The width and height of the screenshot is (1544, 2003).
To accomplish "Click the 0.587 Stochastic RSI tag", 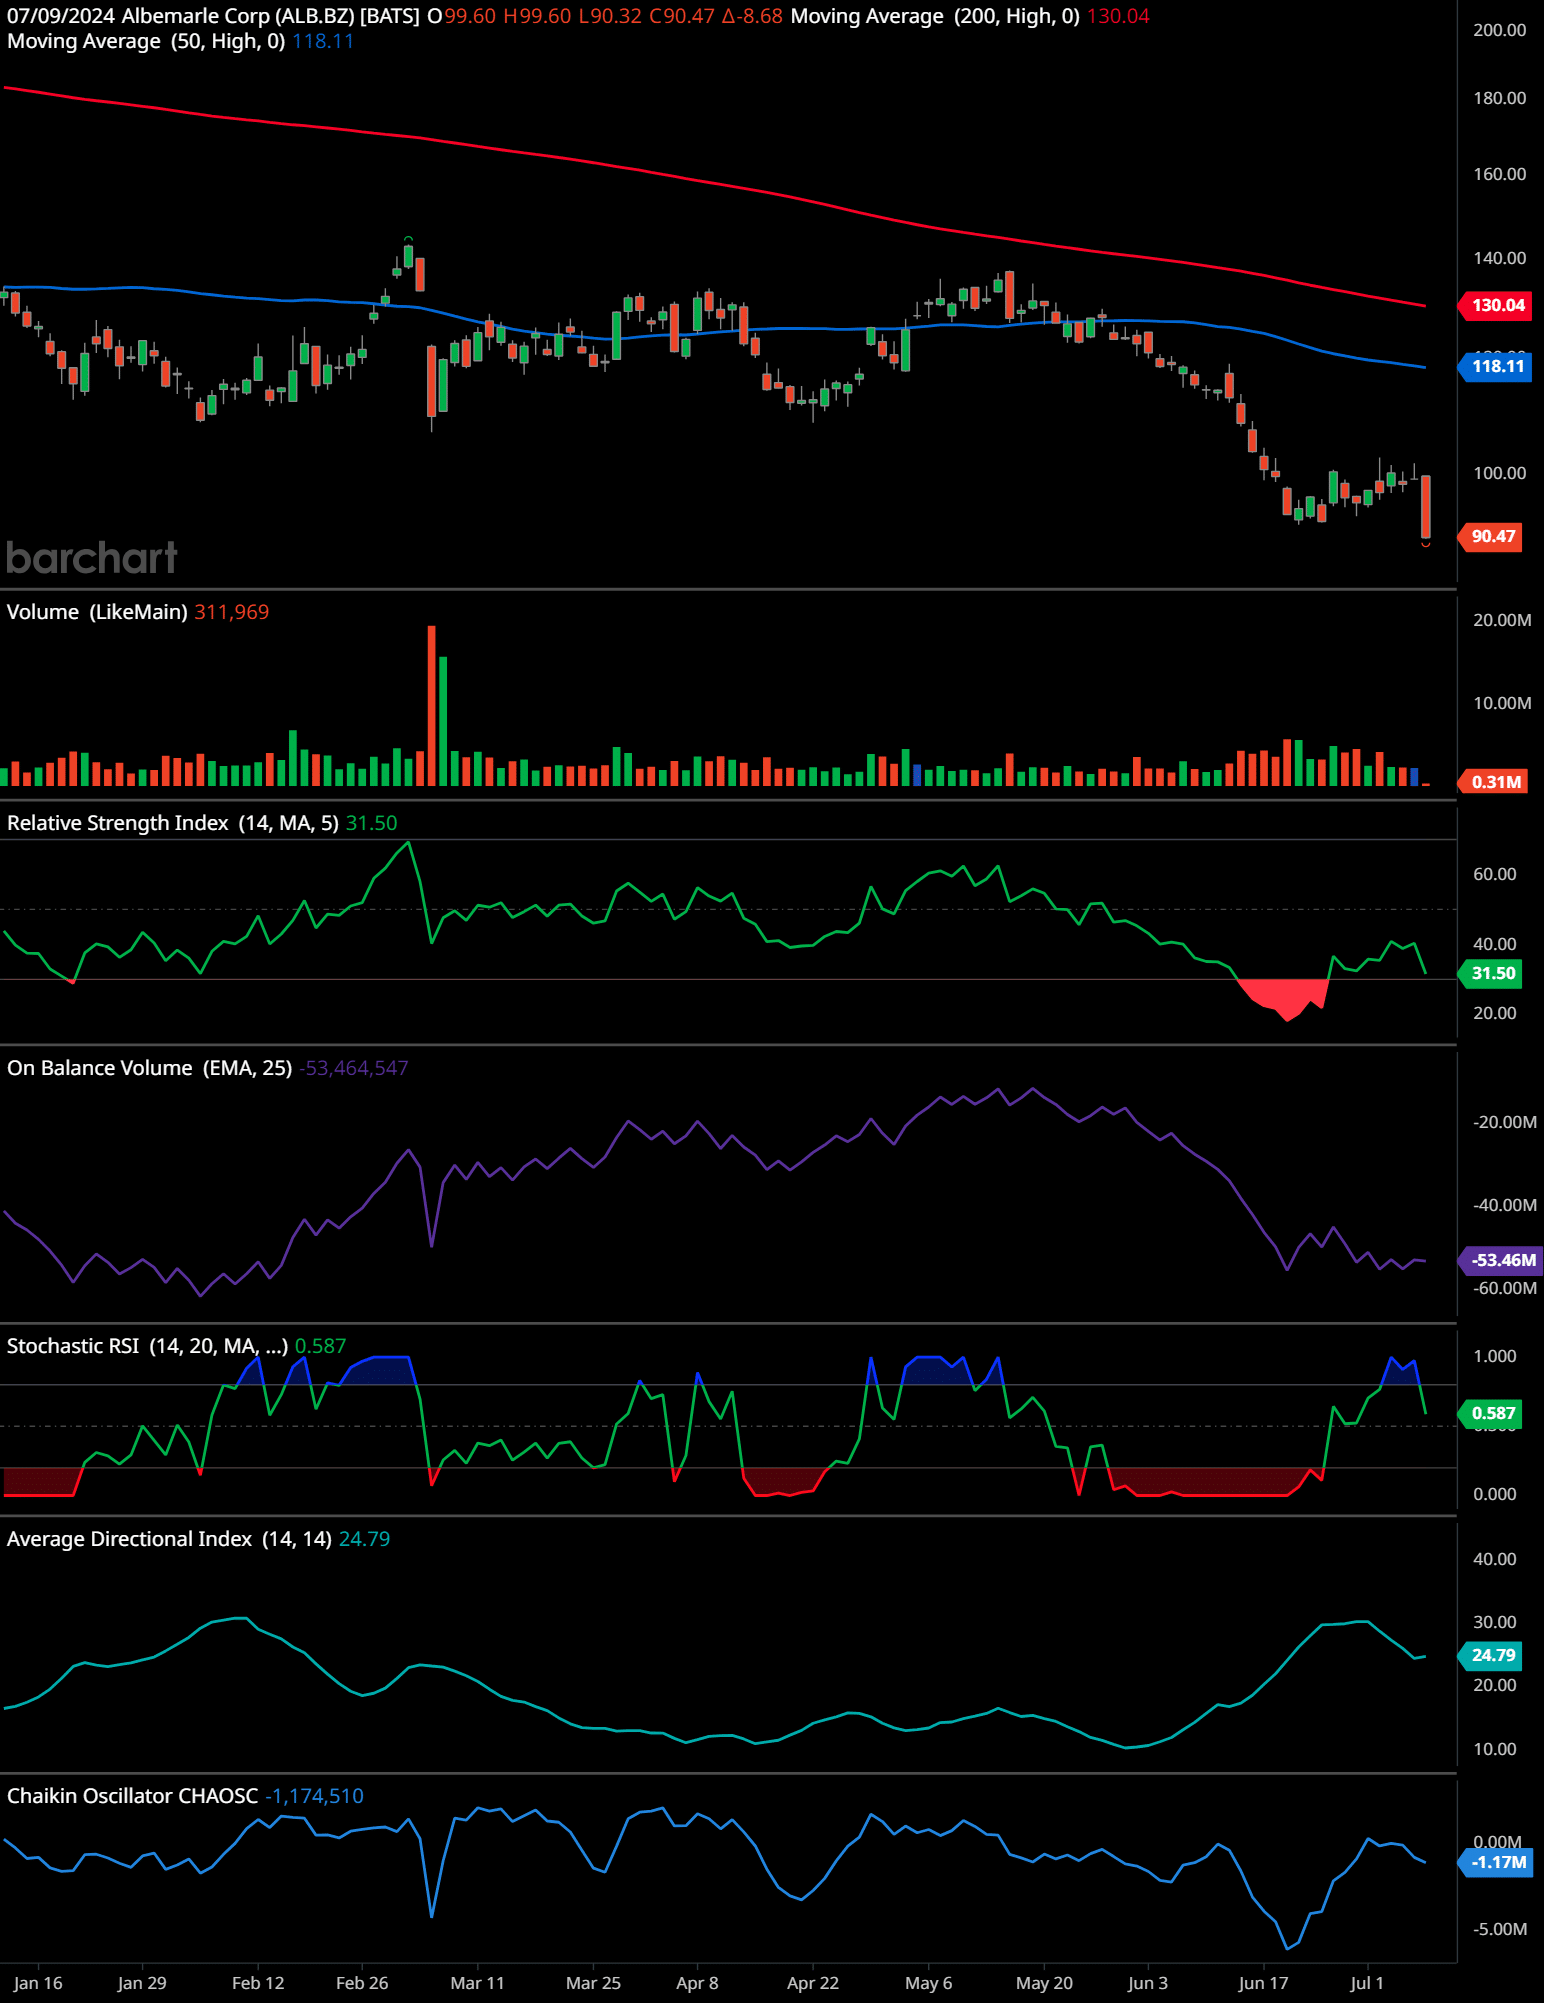I will (x=1491, y=1413).
